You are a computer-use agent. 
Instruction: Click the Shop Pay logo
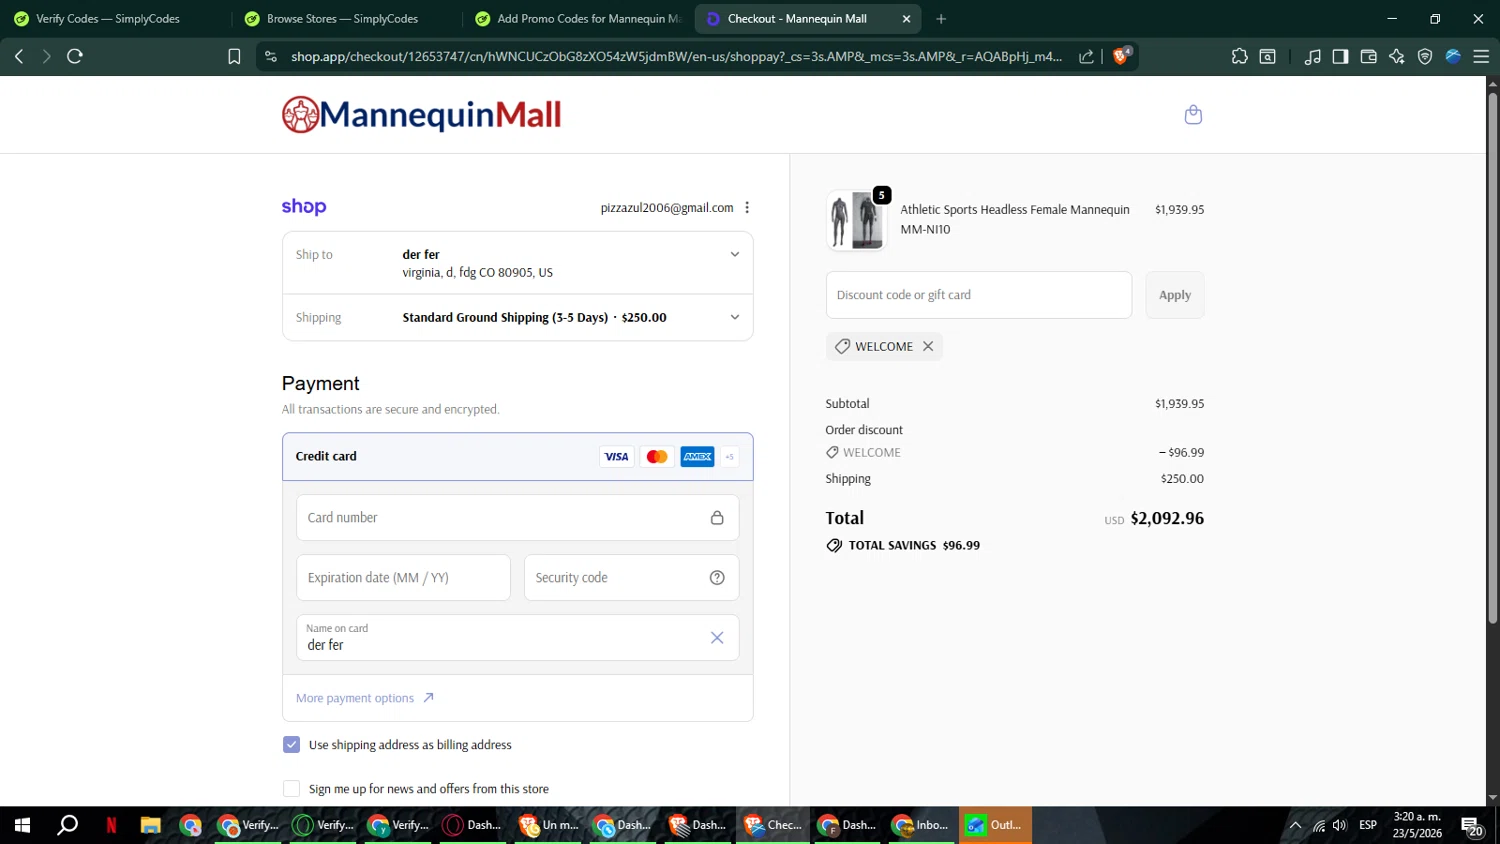[304, 207]
